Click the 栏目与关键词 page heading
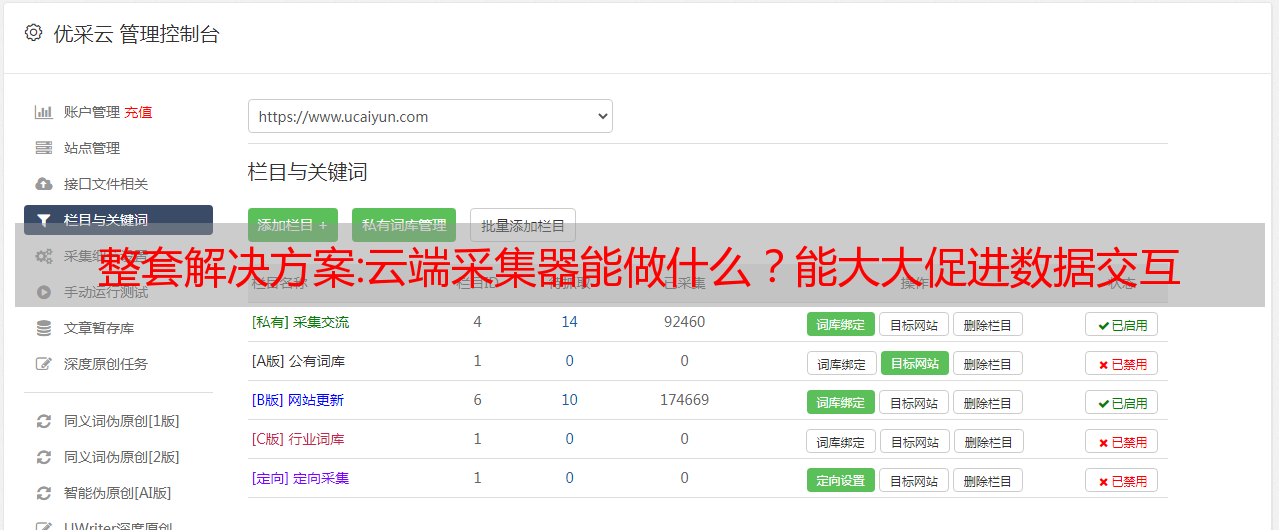This screenshot has height=530, width=1279. click(x=308, y=172)
